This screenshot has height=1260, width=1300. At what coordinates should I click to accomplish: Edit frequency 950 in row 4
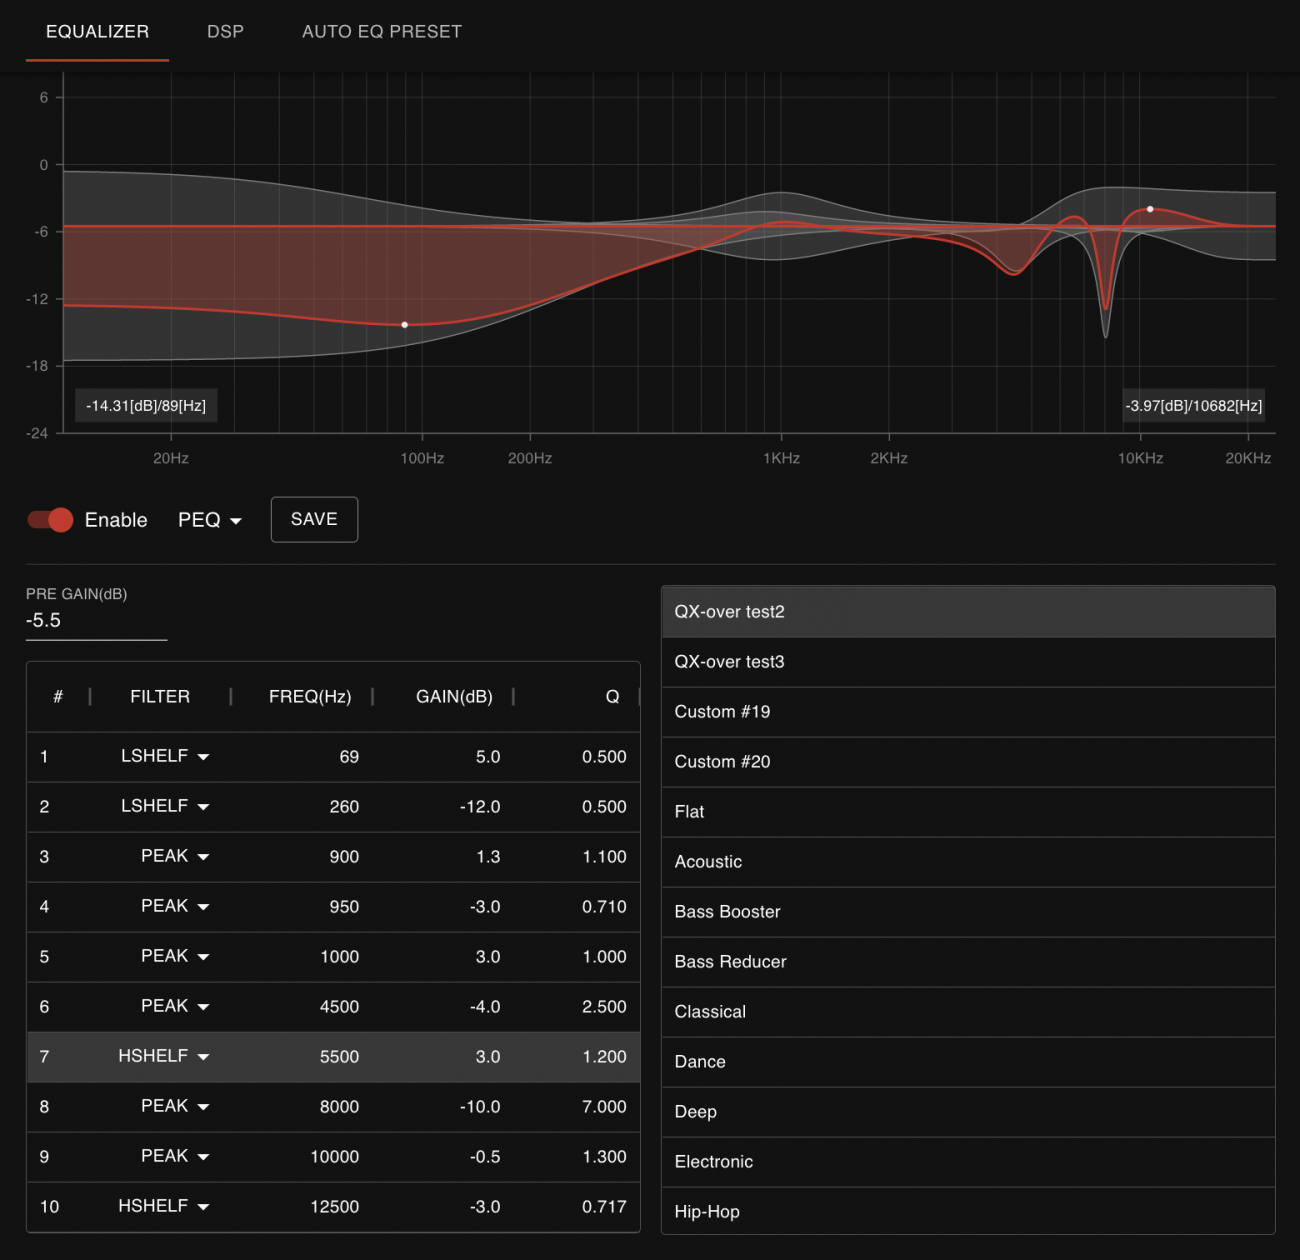(x=344, y=907)
